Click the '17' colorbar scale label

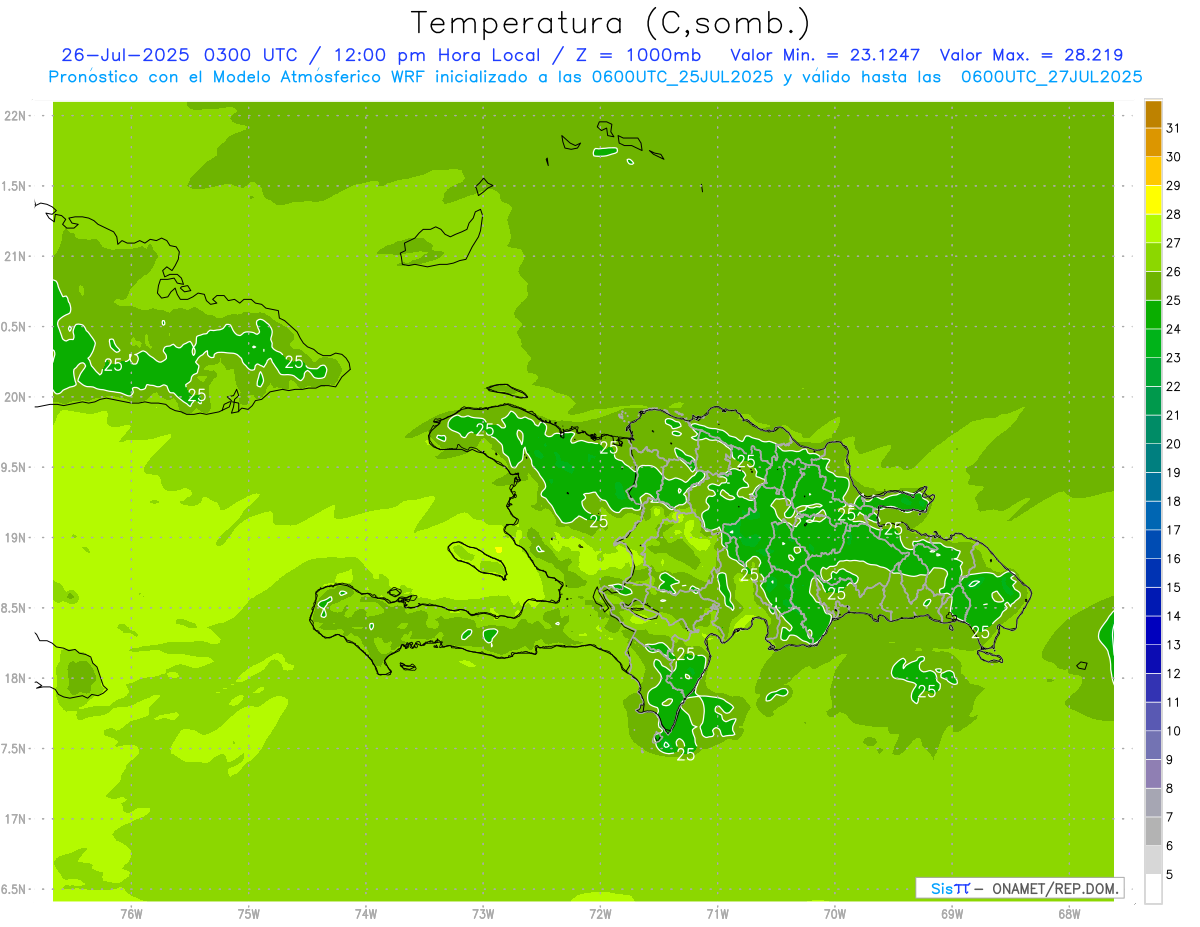point(1173,530)
